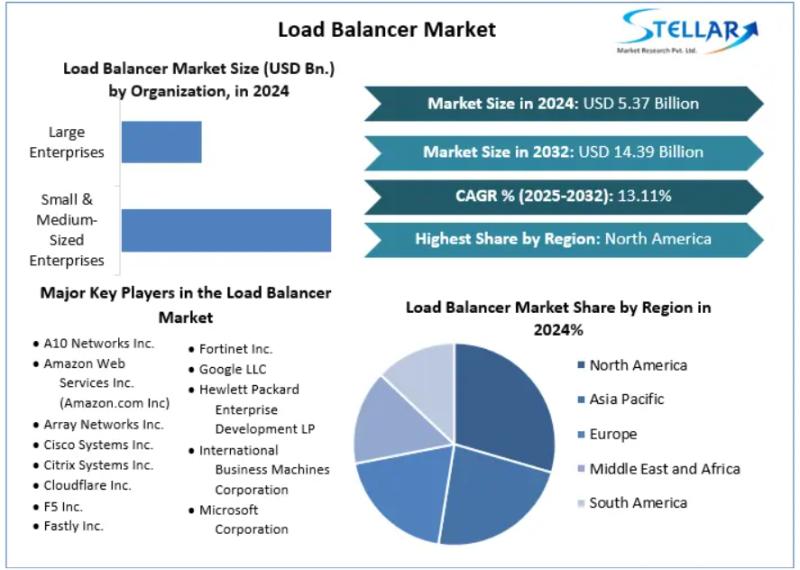Click the 'CAGR % (2025-2032): 13.11%' banner
The image size is (800, 570).
pos(563,196)
